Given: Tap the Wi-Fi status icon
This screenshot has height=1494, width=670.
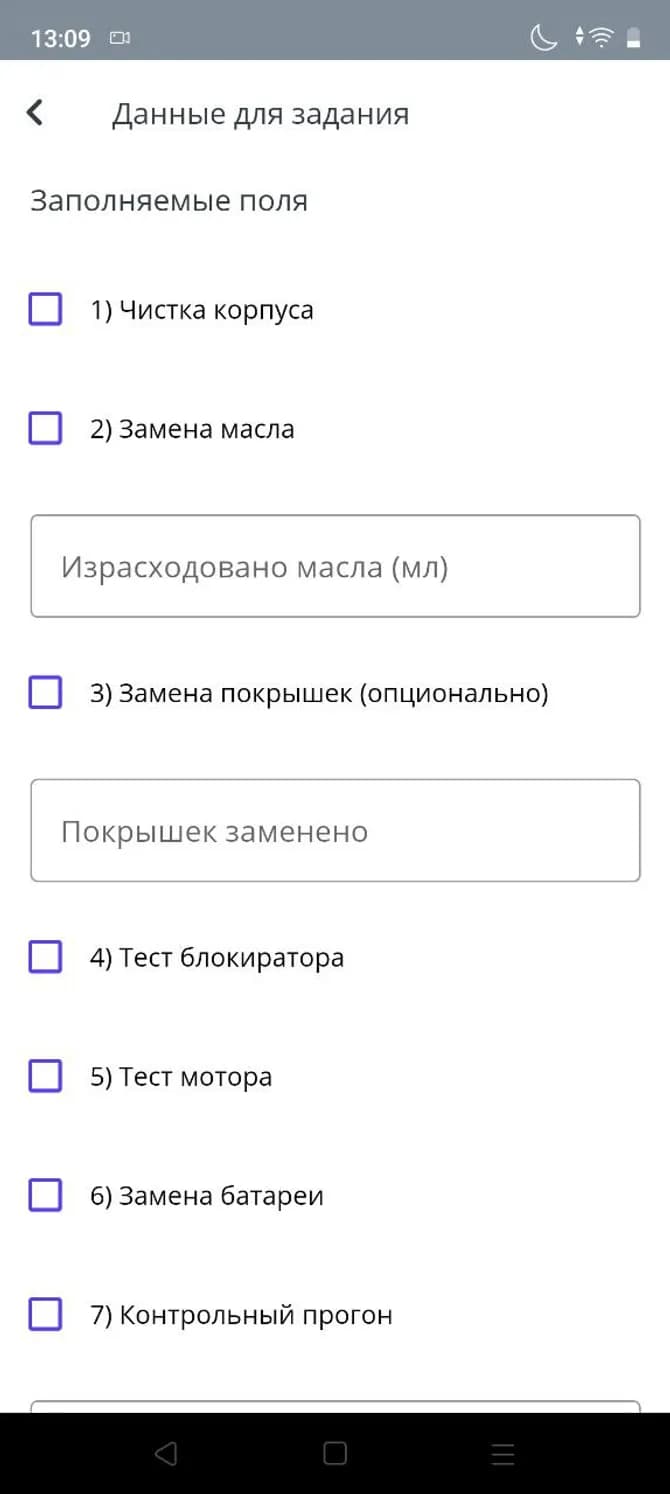Looking at the screenshot, I should coord(601,38).
